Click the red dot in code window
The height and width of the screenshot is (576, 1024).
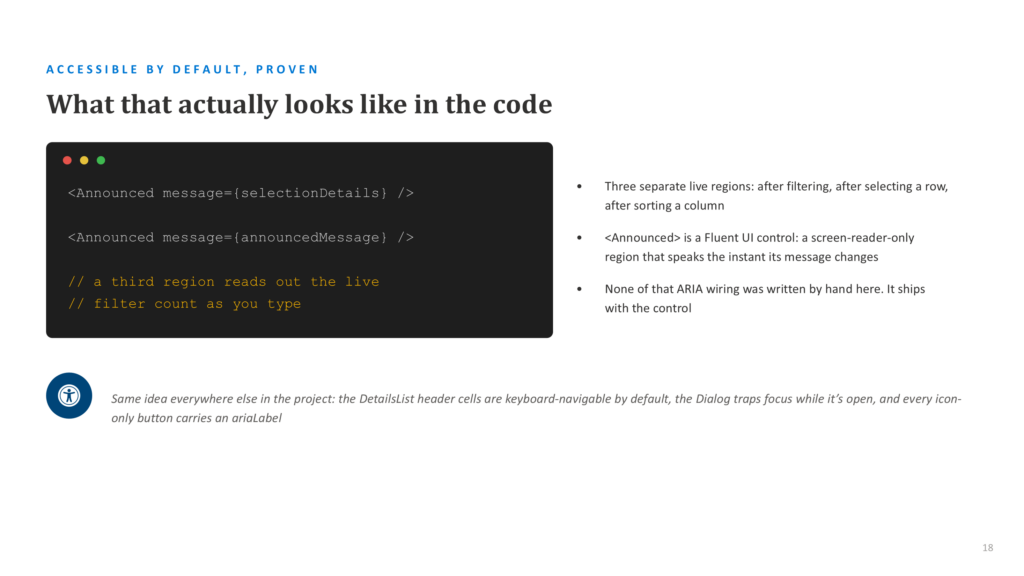[67, 160]
